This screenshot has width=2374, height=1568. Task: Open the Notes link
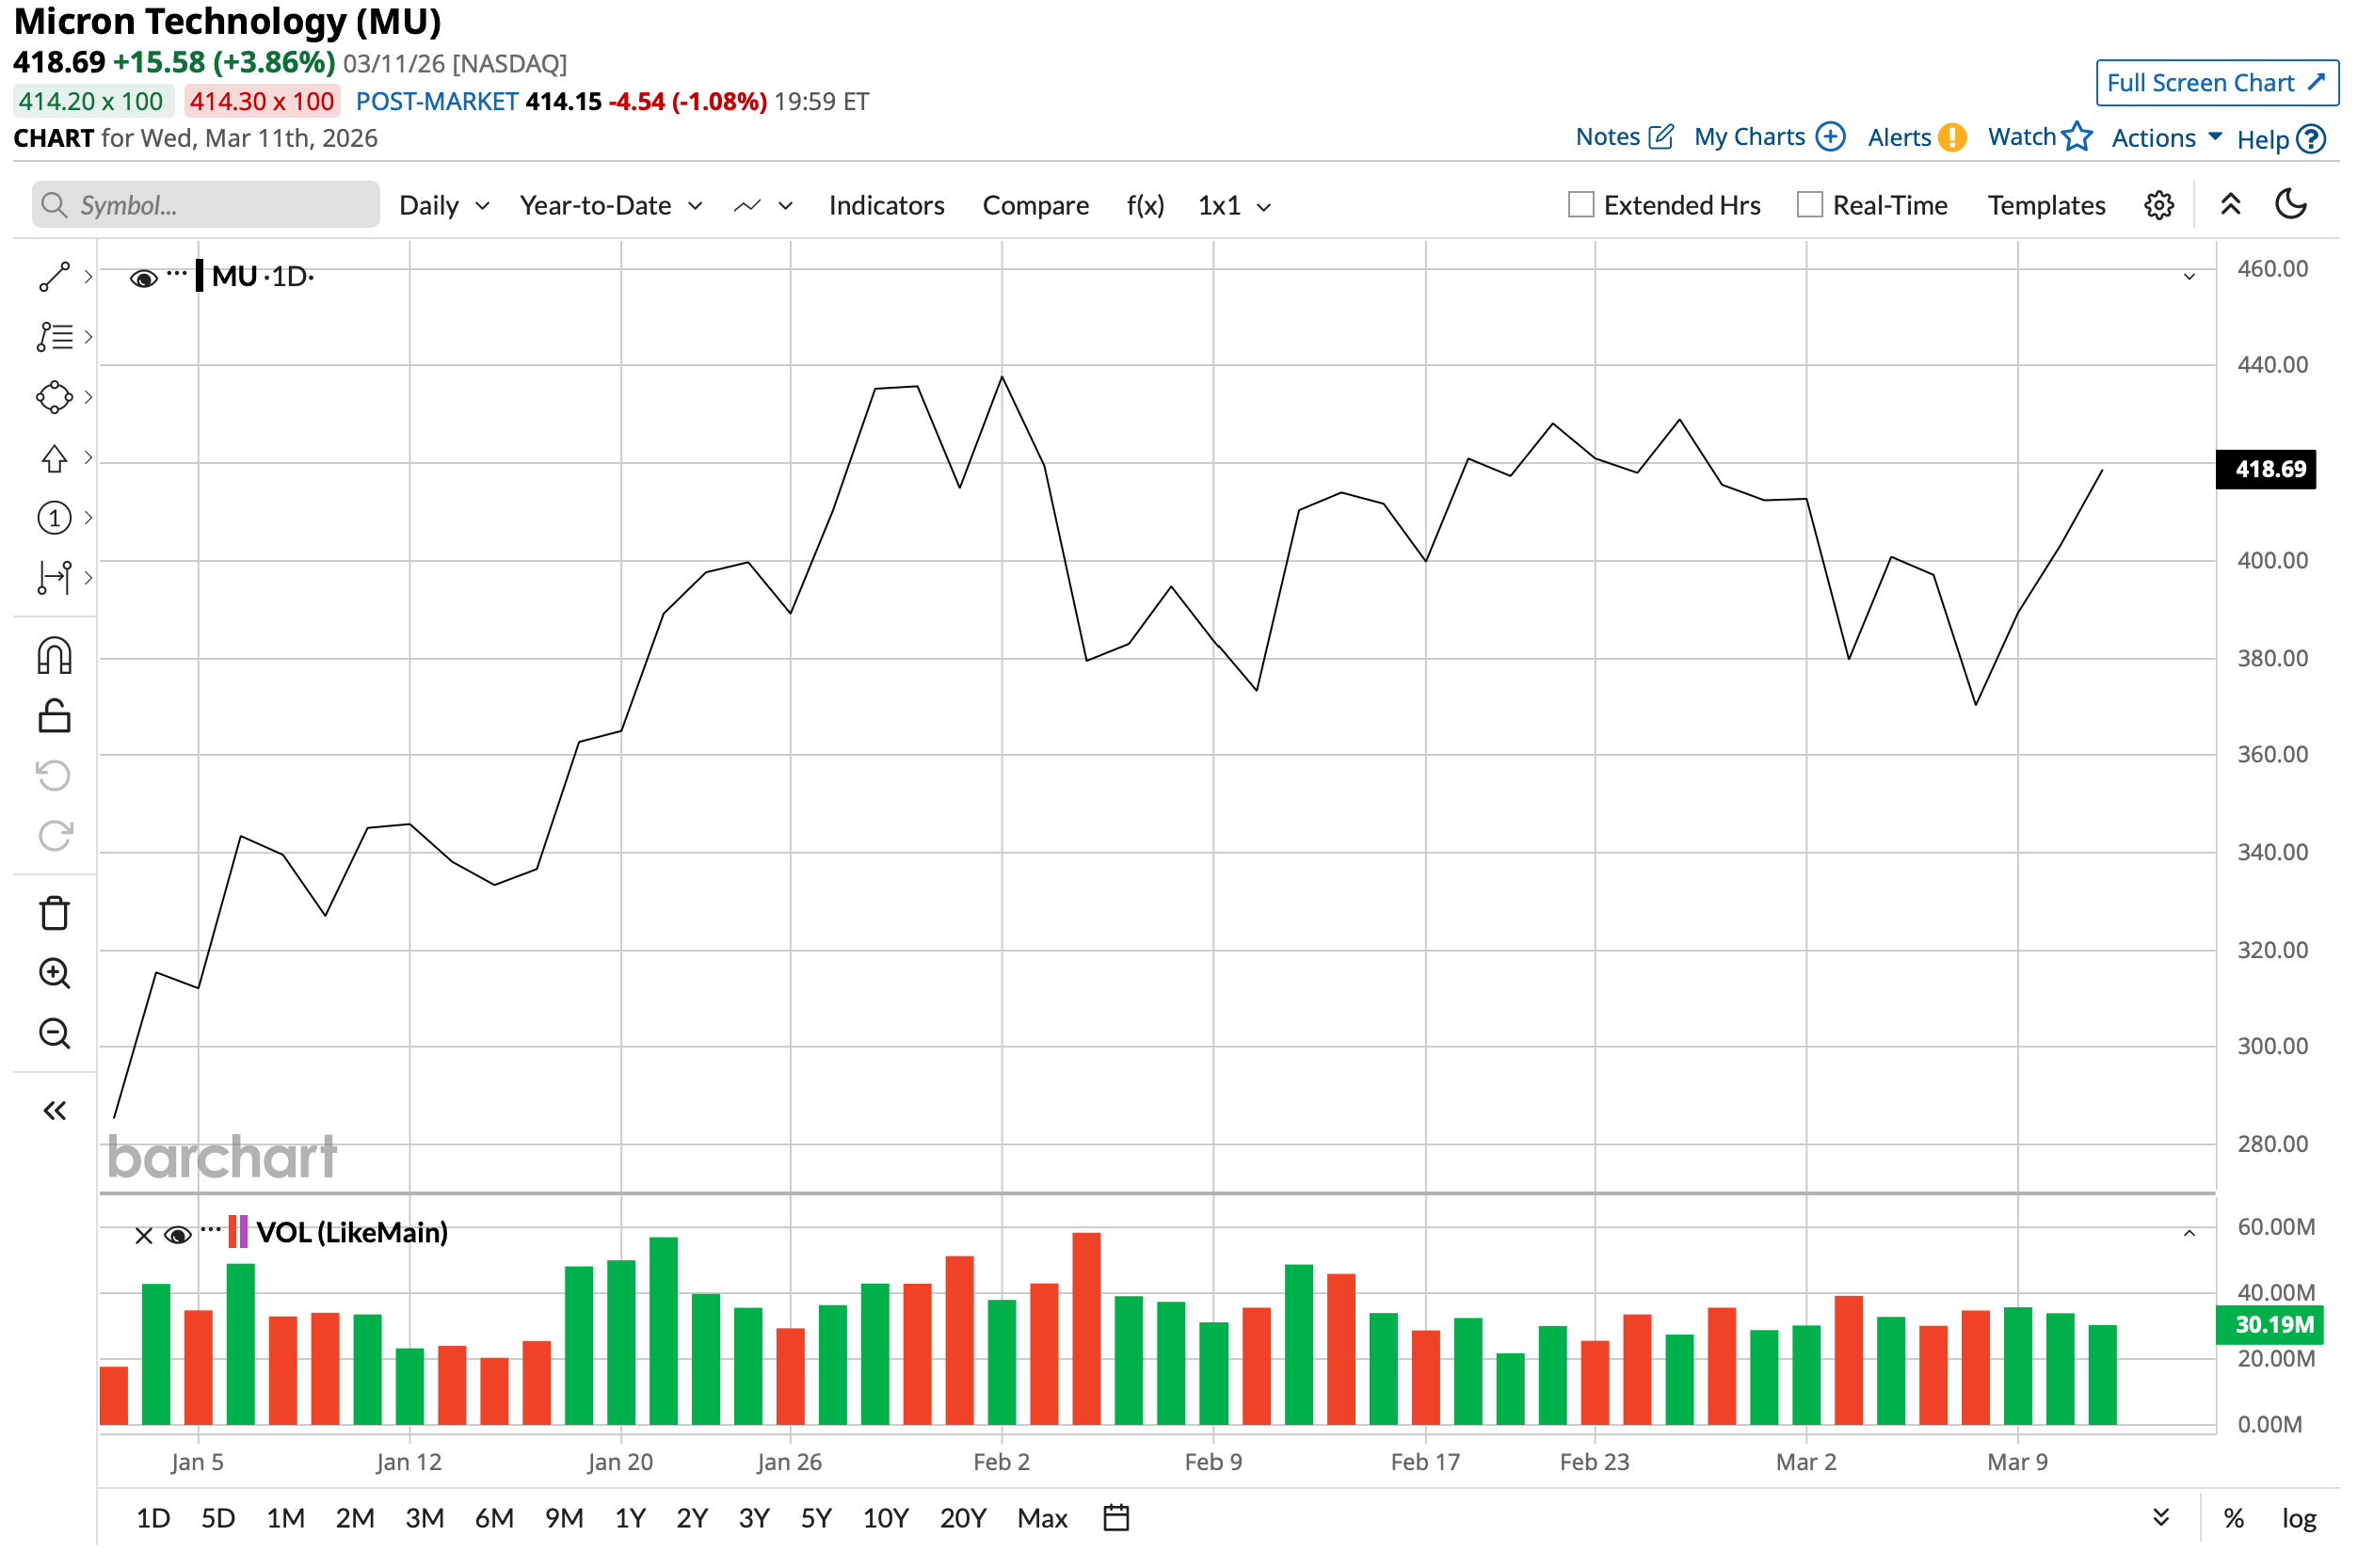coord(1624,137)
